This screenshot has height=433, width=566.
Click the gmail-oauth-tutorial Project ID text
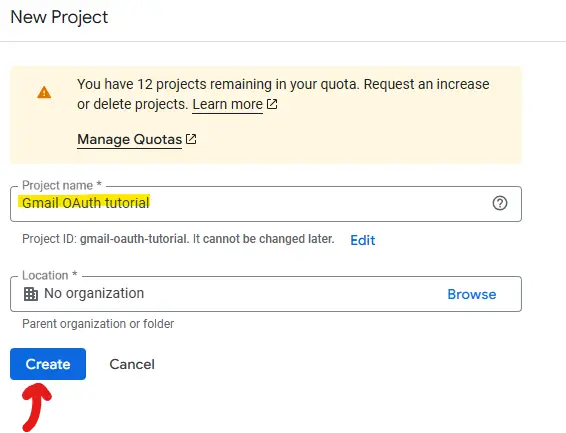click(x=133, y=239)
